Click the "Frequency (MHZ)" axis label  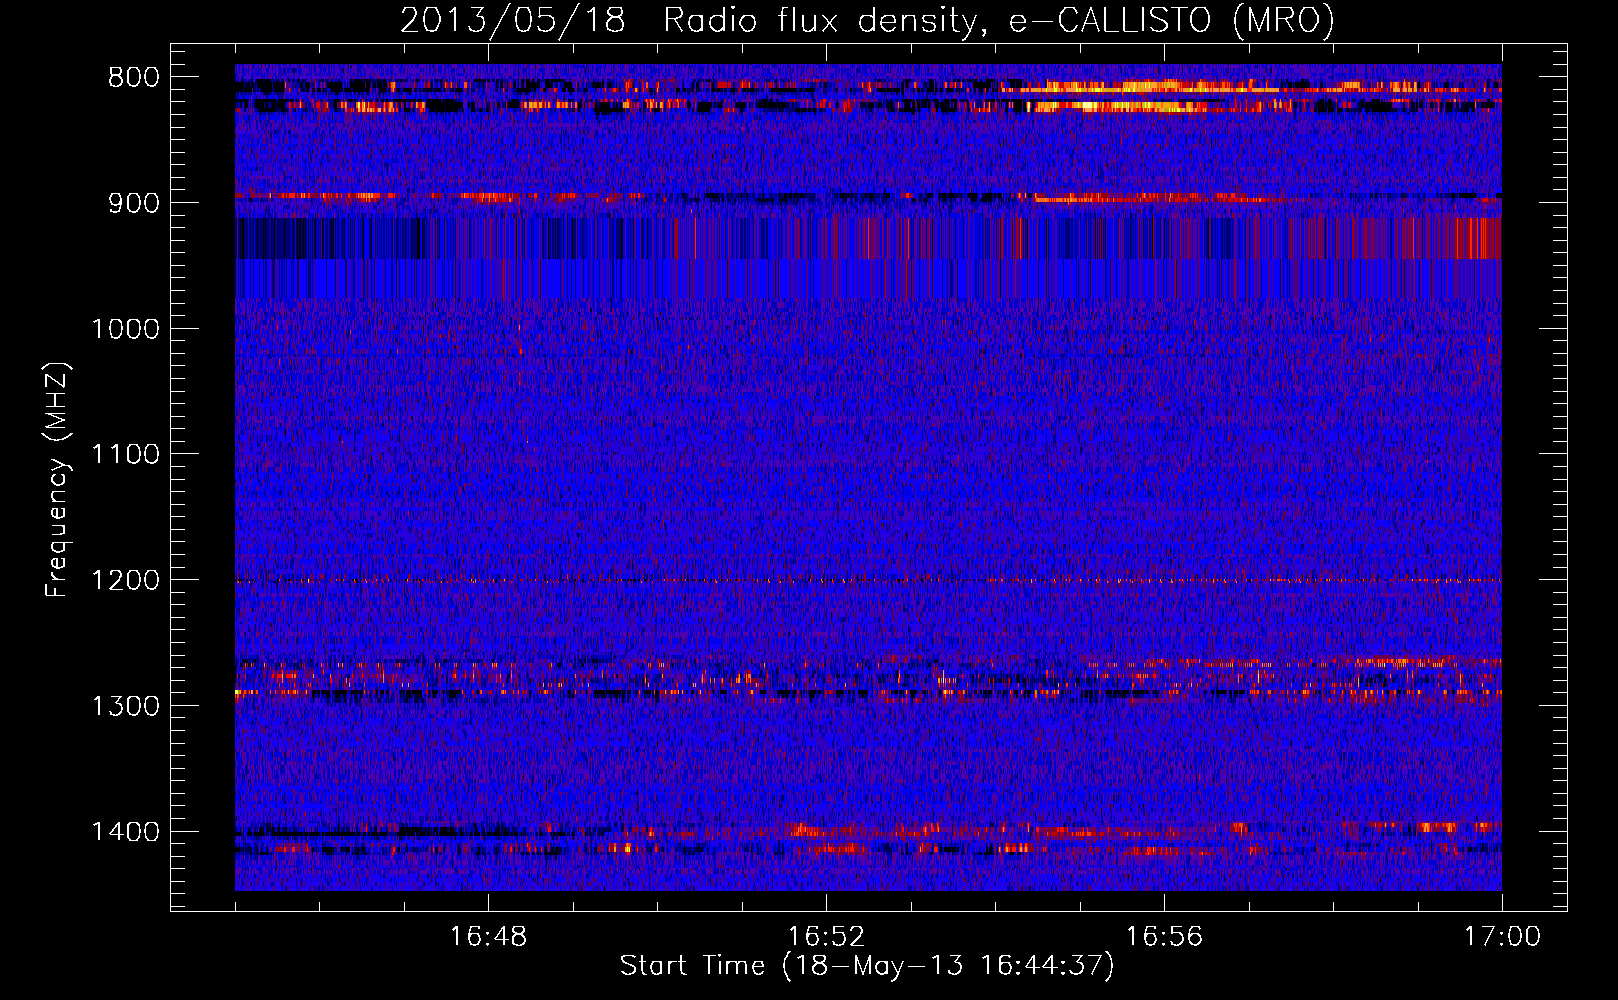pyautogui.click(x=57, y=480)
